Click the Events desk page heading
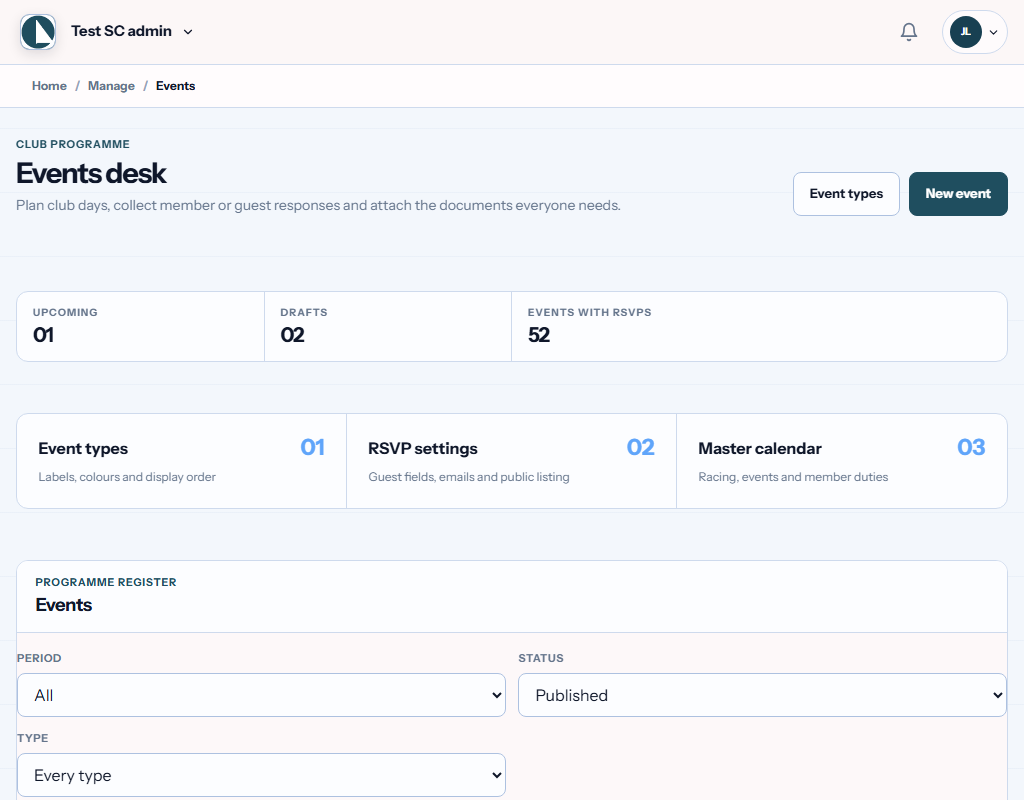Viewport: 1024px width, 800px height. [91, 174]
